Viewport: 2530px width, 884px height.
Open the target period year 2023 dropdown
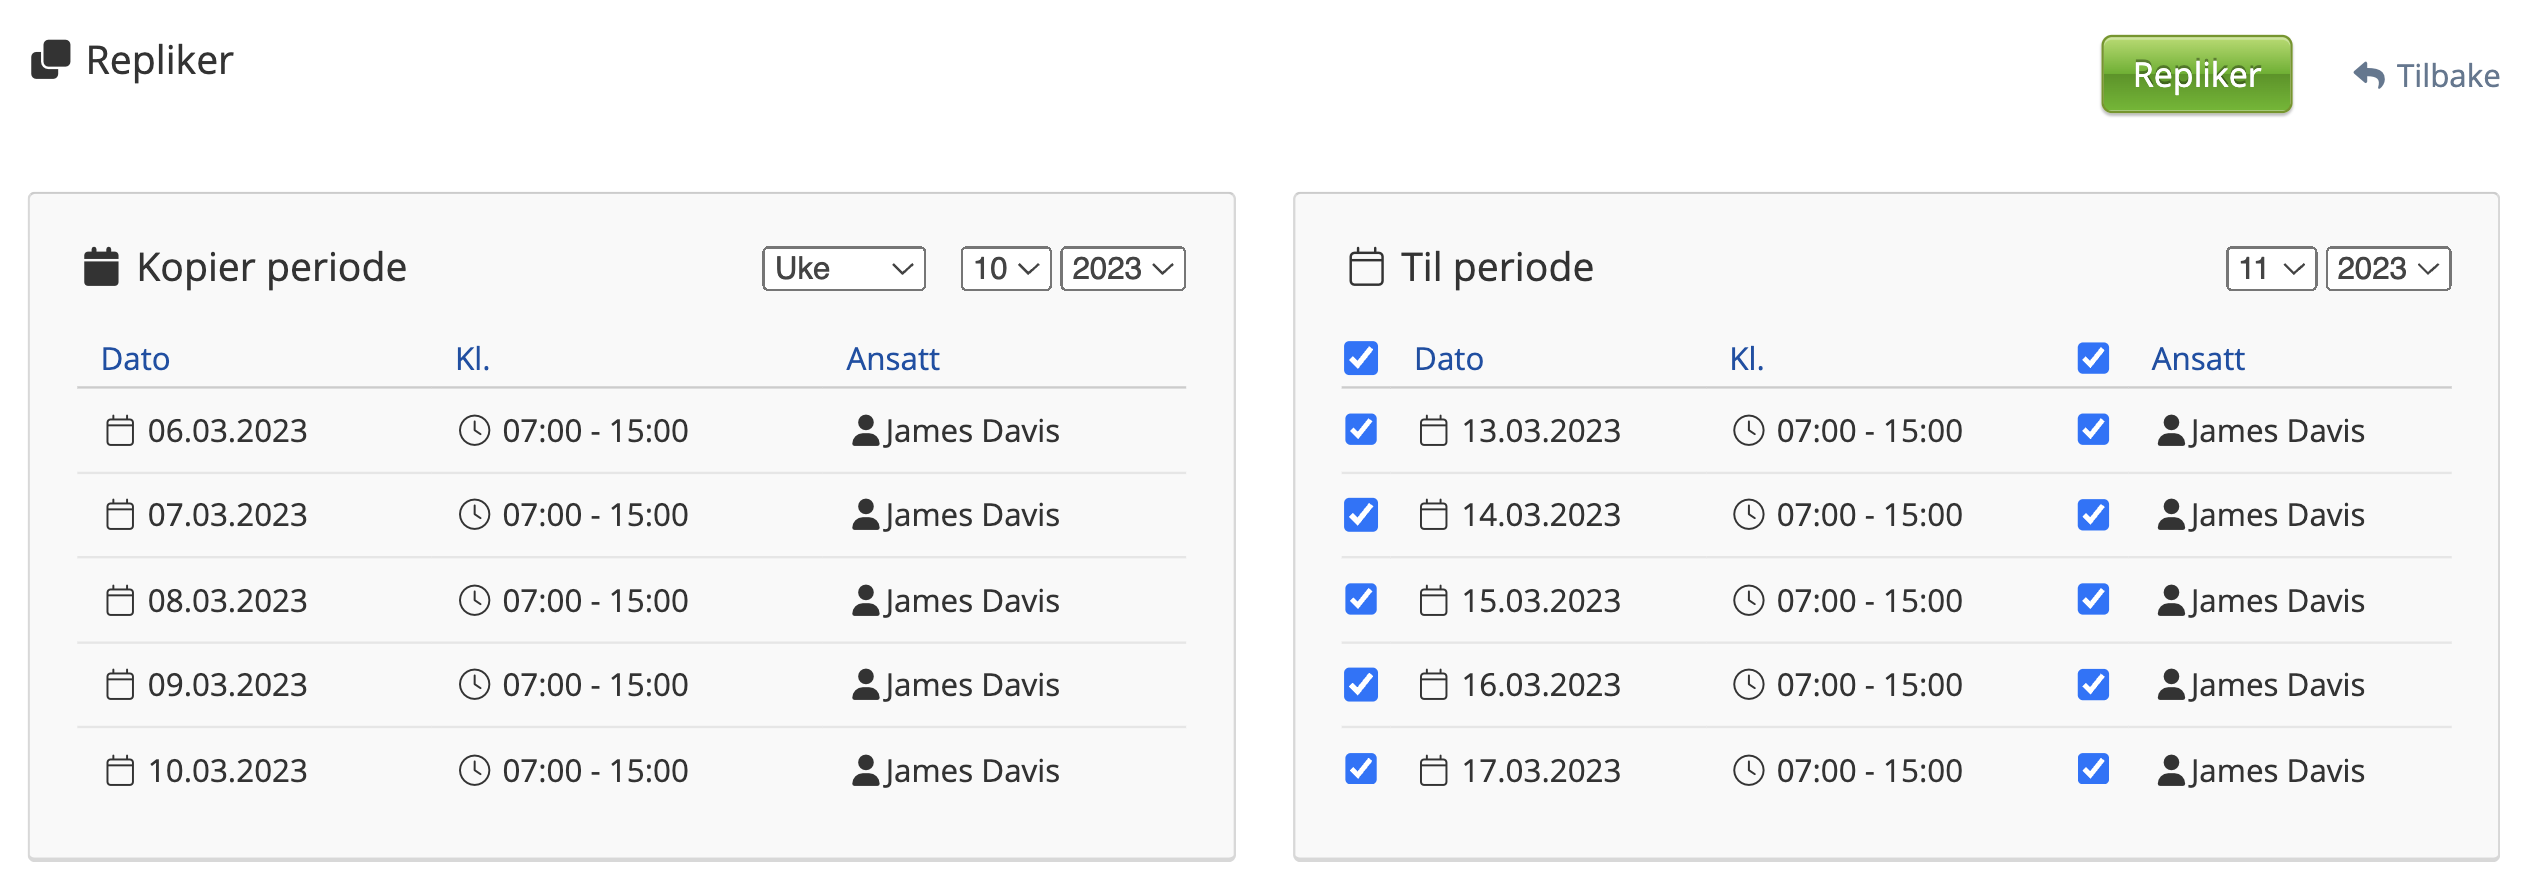point(2387,268)
